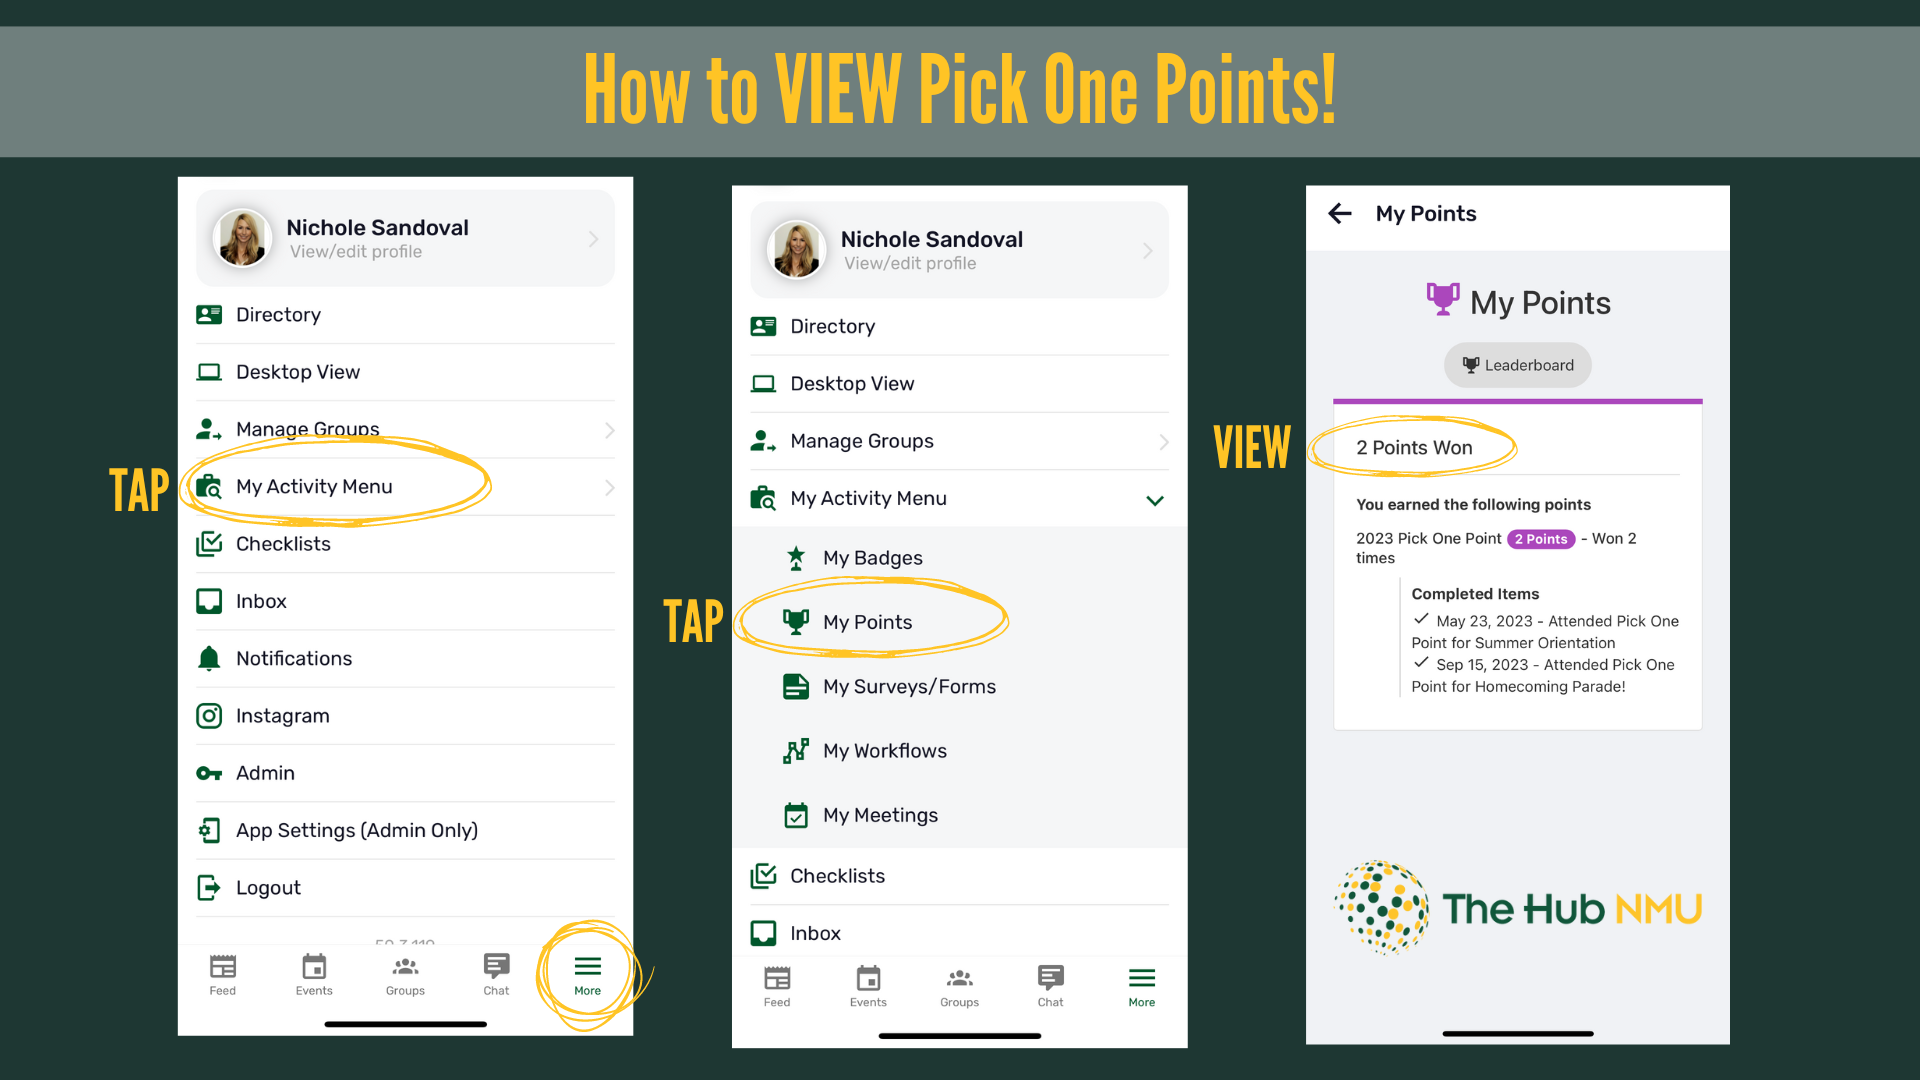
Task: Toggle My Badges under Activity Menu
Action: tap(870, 558)
